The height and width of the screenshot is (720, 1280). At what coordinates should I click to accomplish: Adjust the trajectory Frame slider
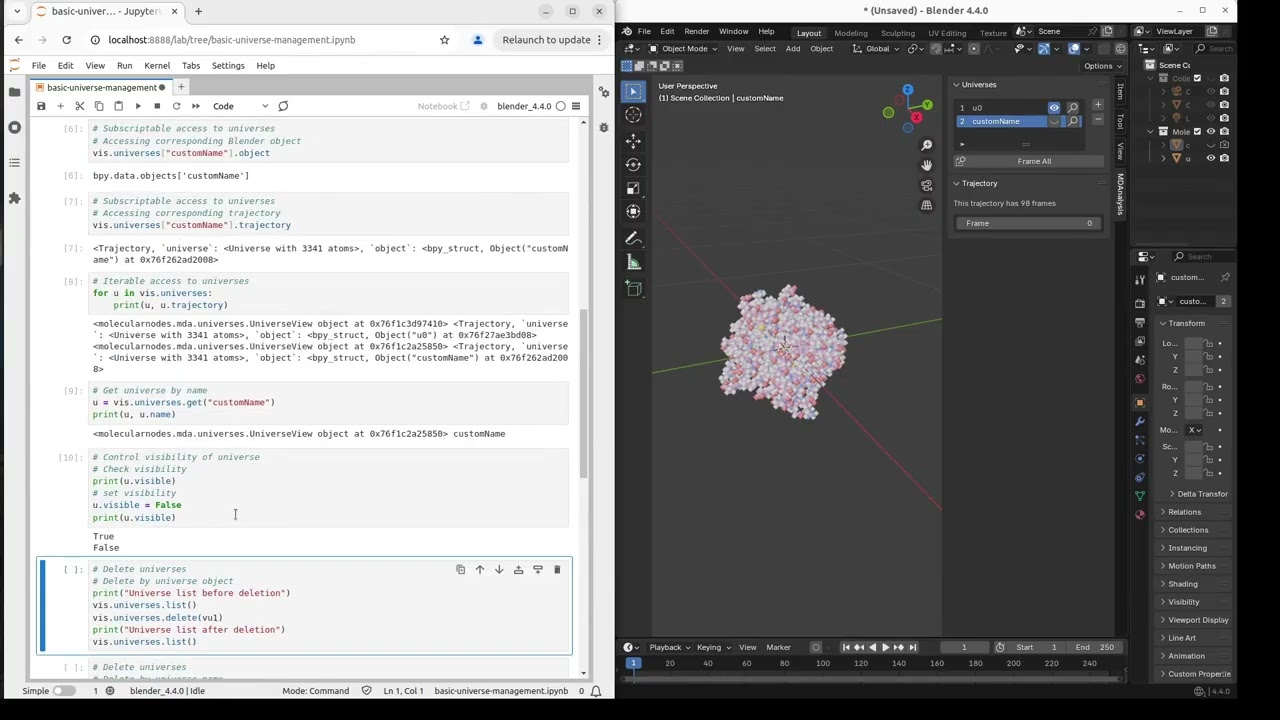click(1028, 223)
